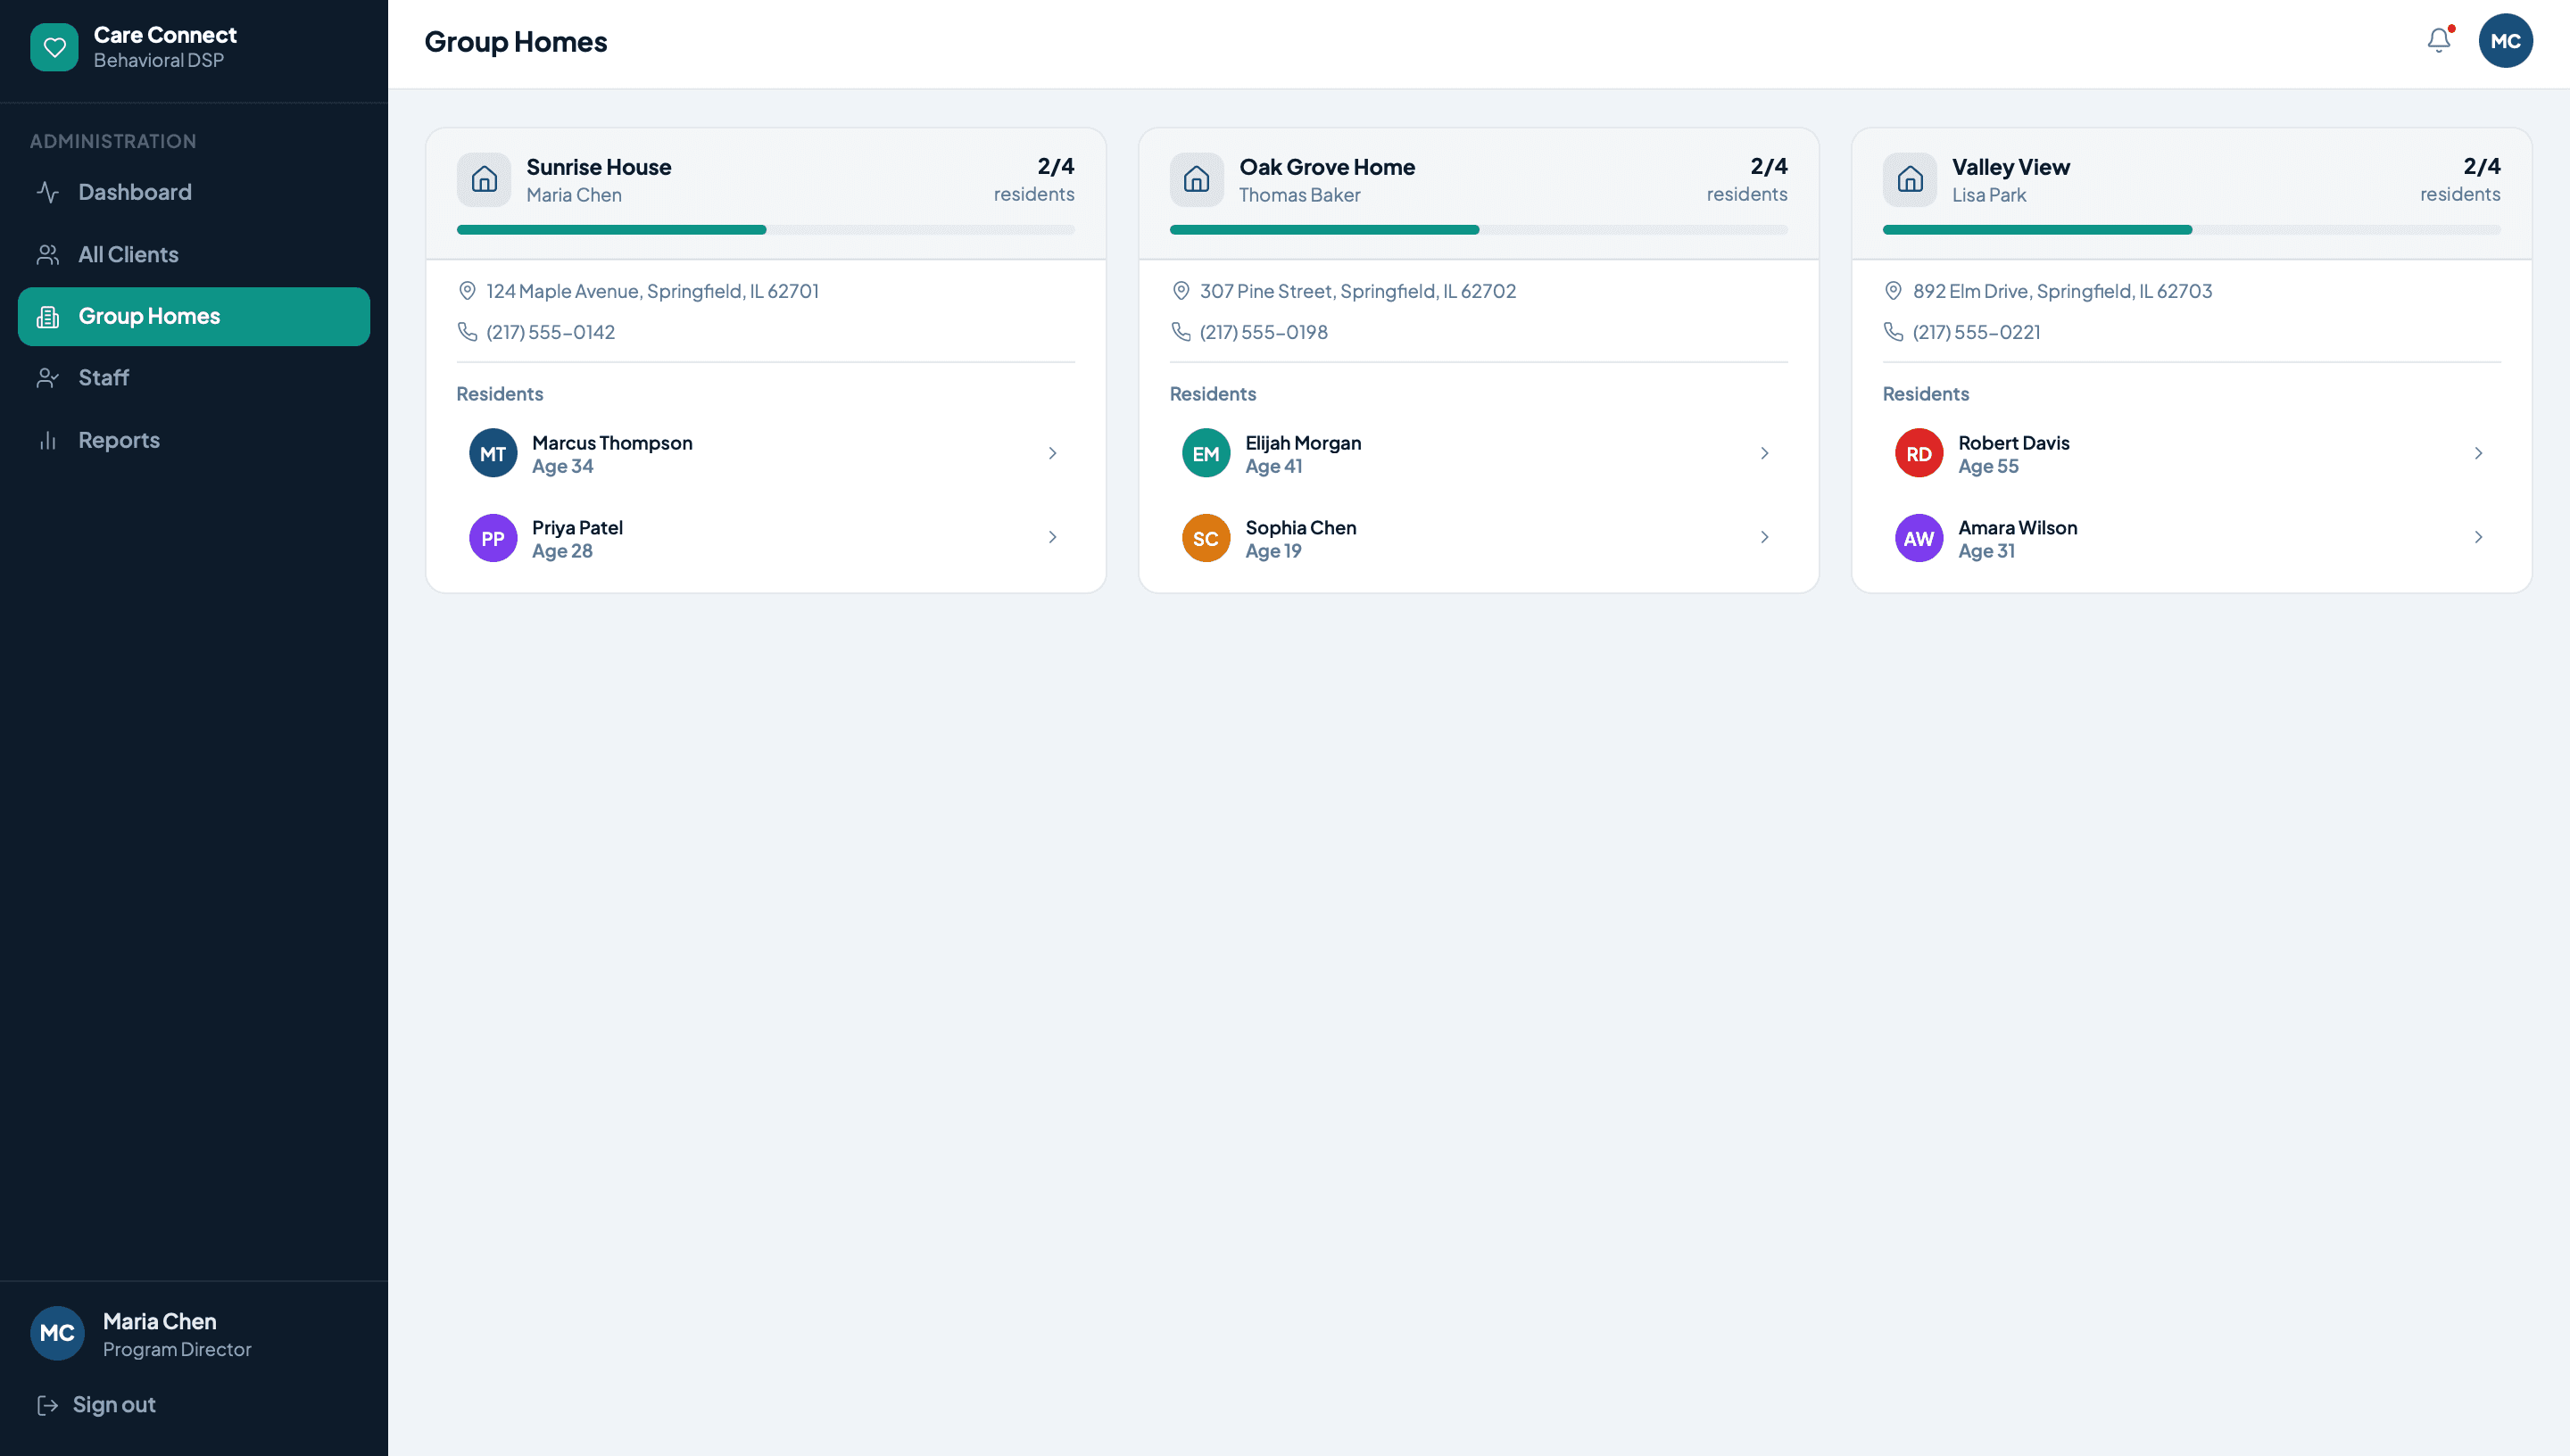Screen dimensions: 2570x1456
Task: Go to Dashboard in sidebar
Action: 194,192
